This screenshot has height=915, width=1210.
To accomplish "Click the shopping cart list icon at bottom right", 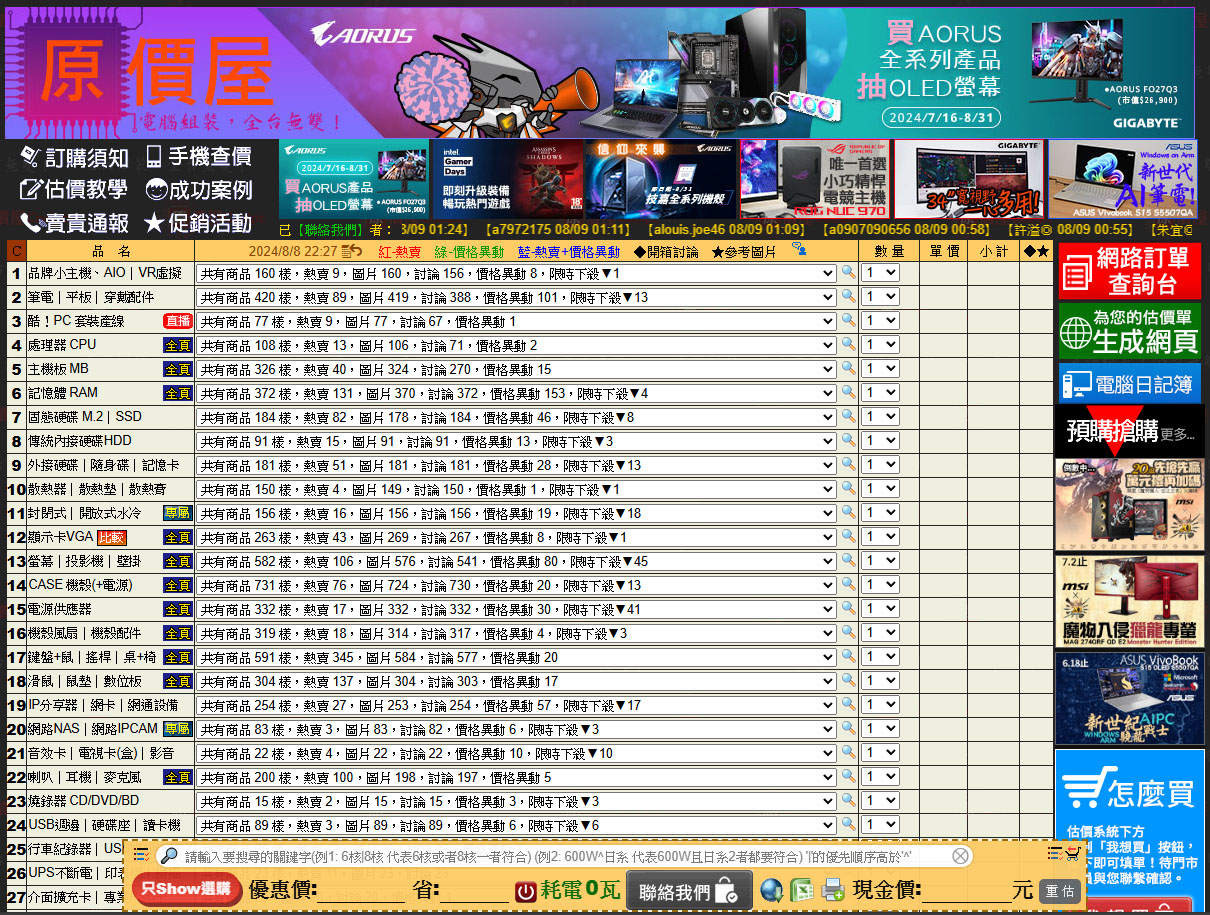I will (x=1072, y=853).
